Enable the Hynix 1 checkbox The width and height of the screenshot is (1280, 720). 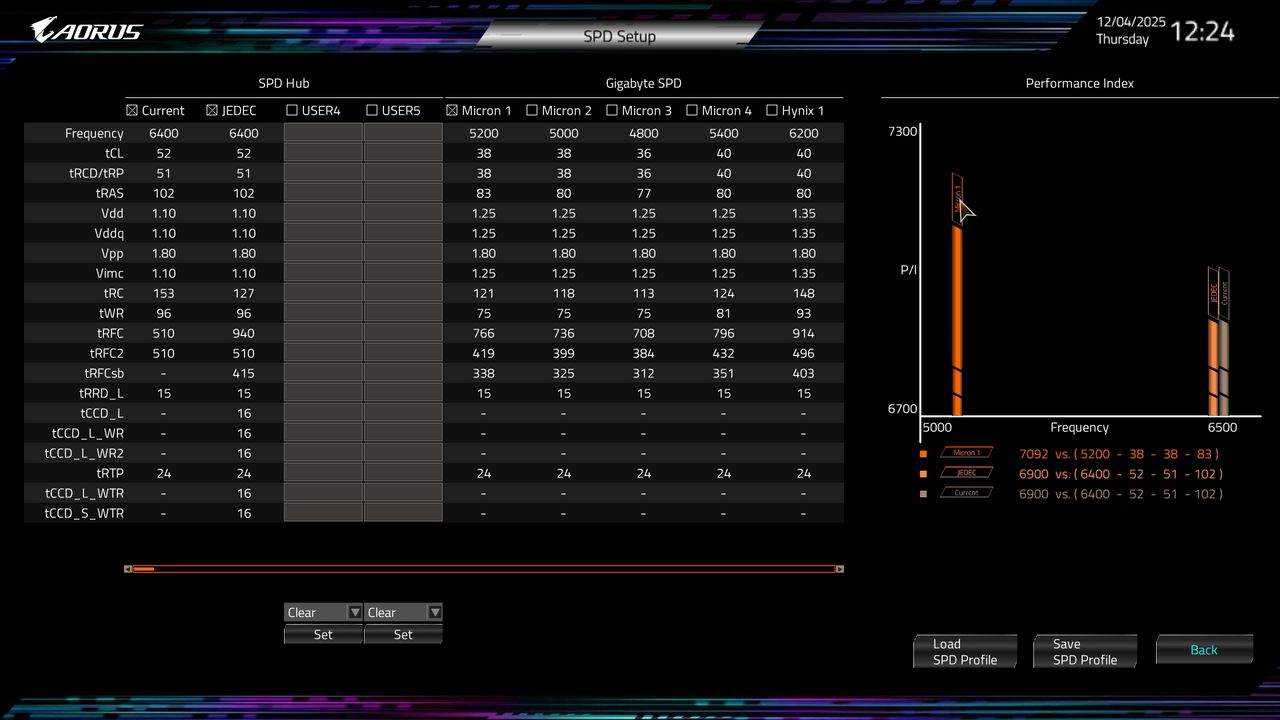click(771, 110)
